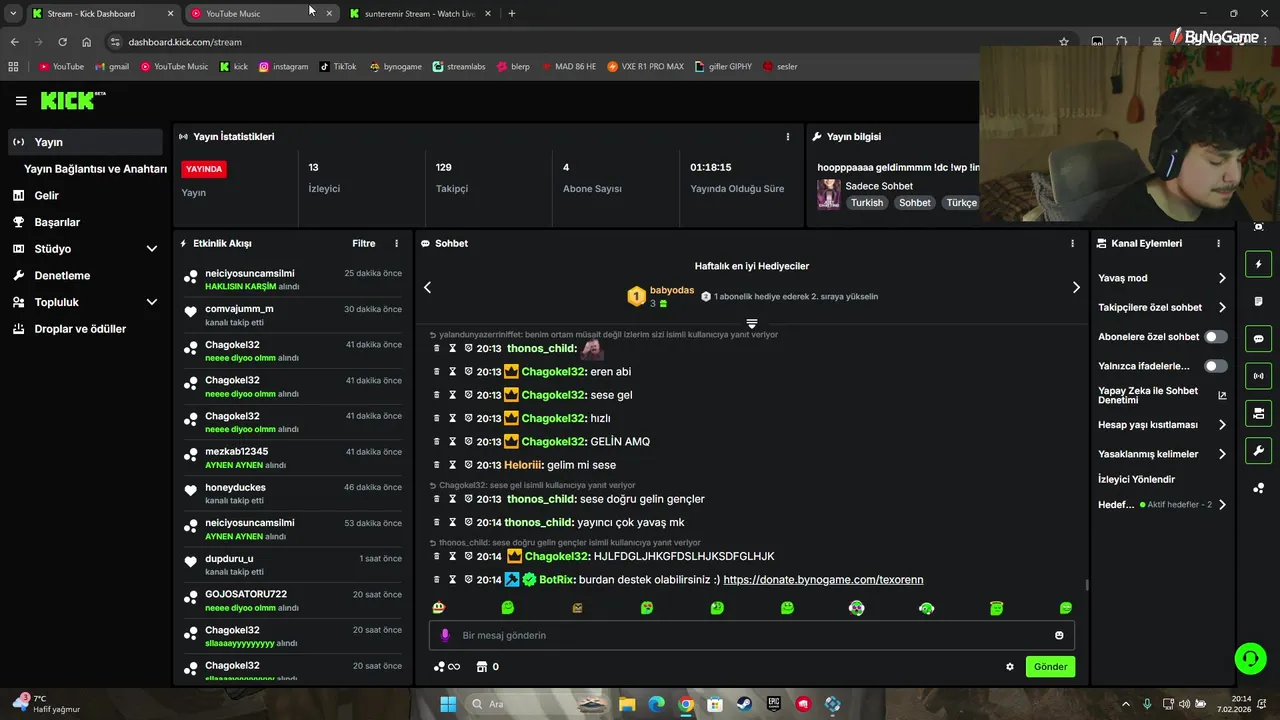This screenshot has height=720, width=1280.
Task: Click the three-circles icon in right strip
Action: (1258, 488)
